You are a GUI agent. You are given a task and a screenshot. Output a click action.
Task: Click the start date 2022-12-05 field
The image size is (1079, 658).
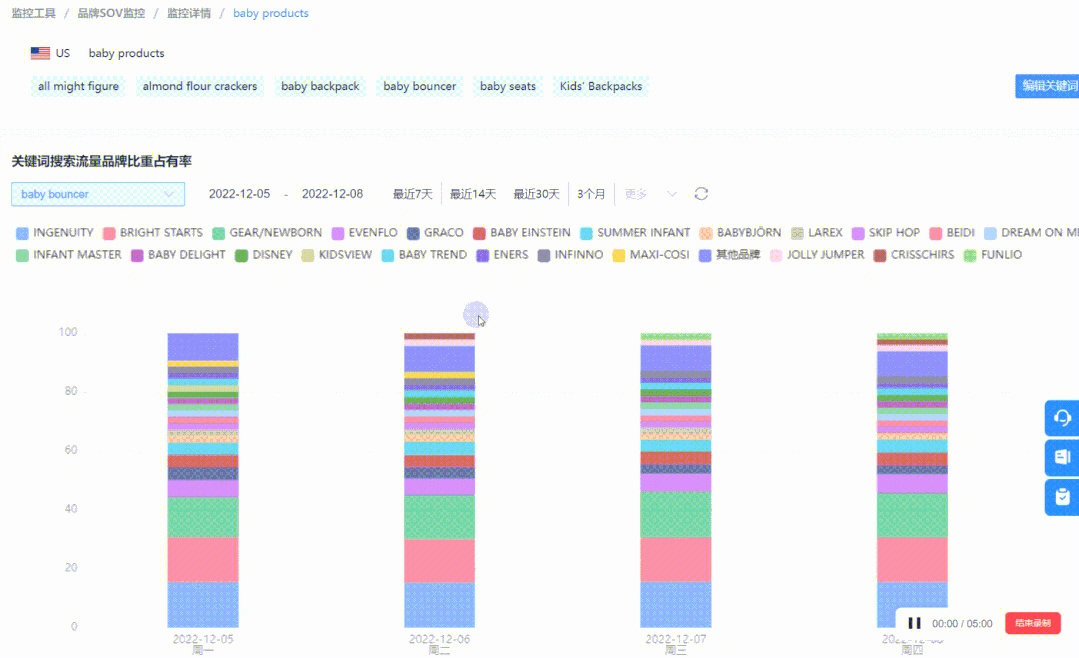[x=239, y=194]
